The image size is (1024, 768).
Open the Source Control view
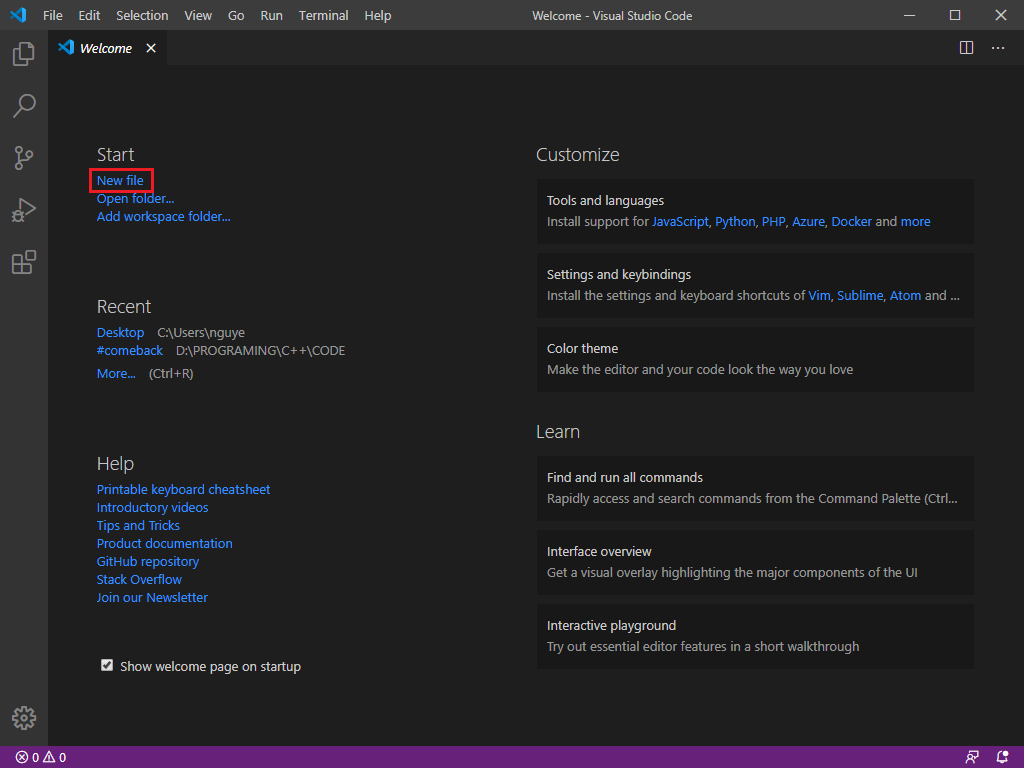click(x=24, y=158)
